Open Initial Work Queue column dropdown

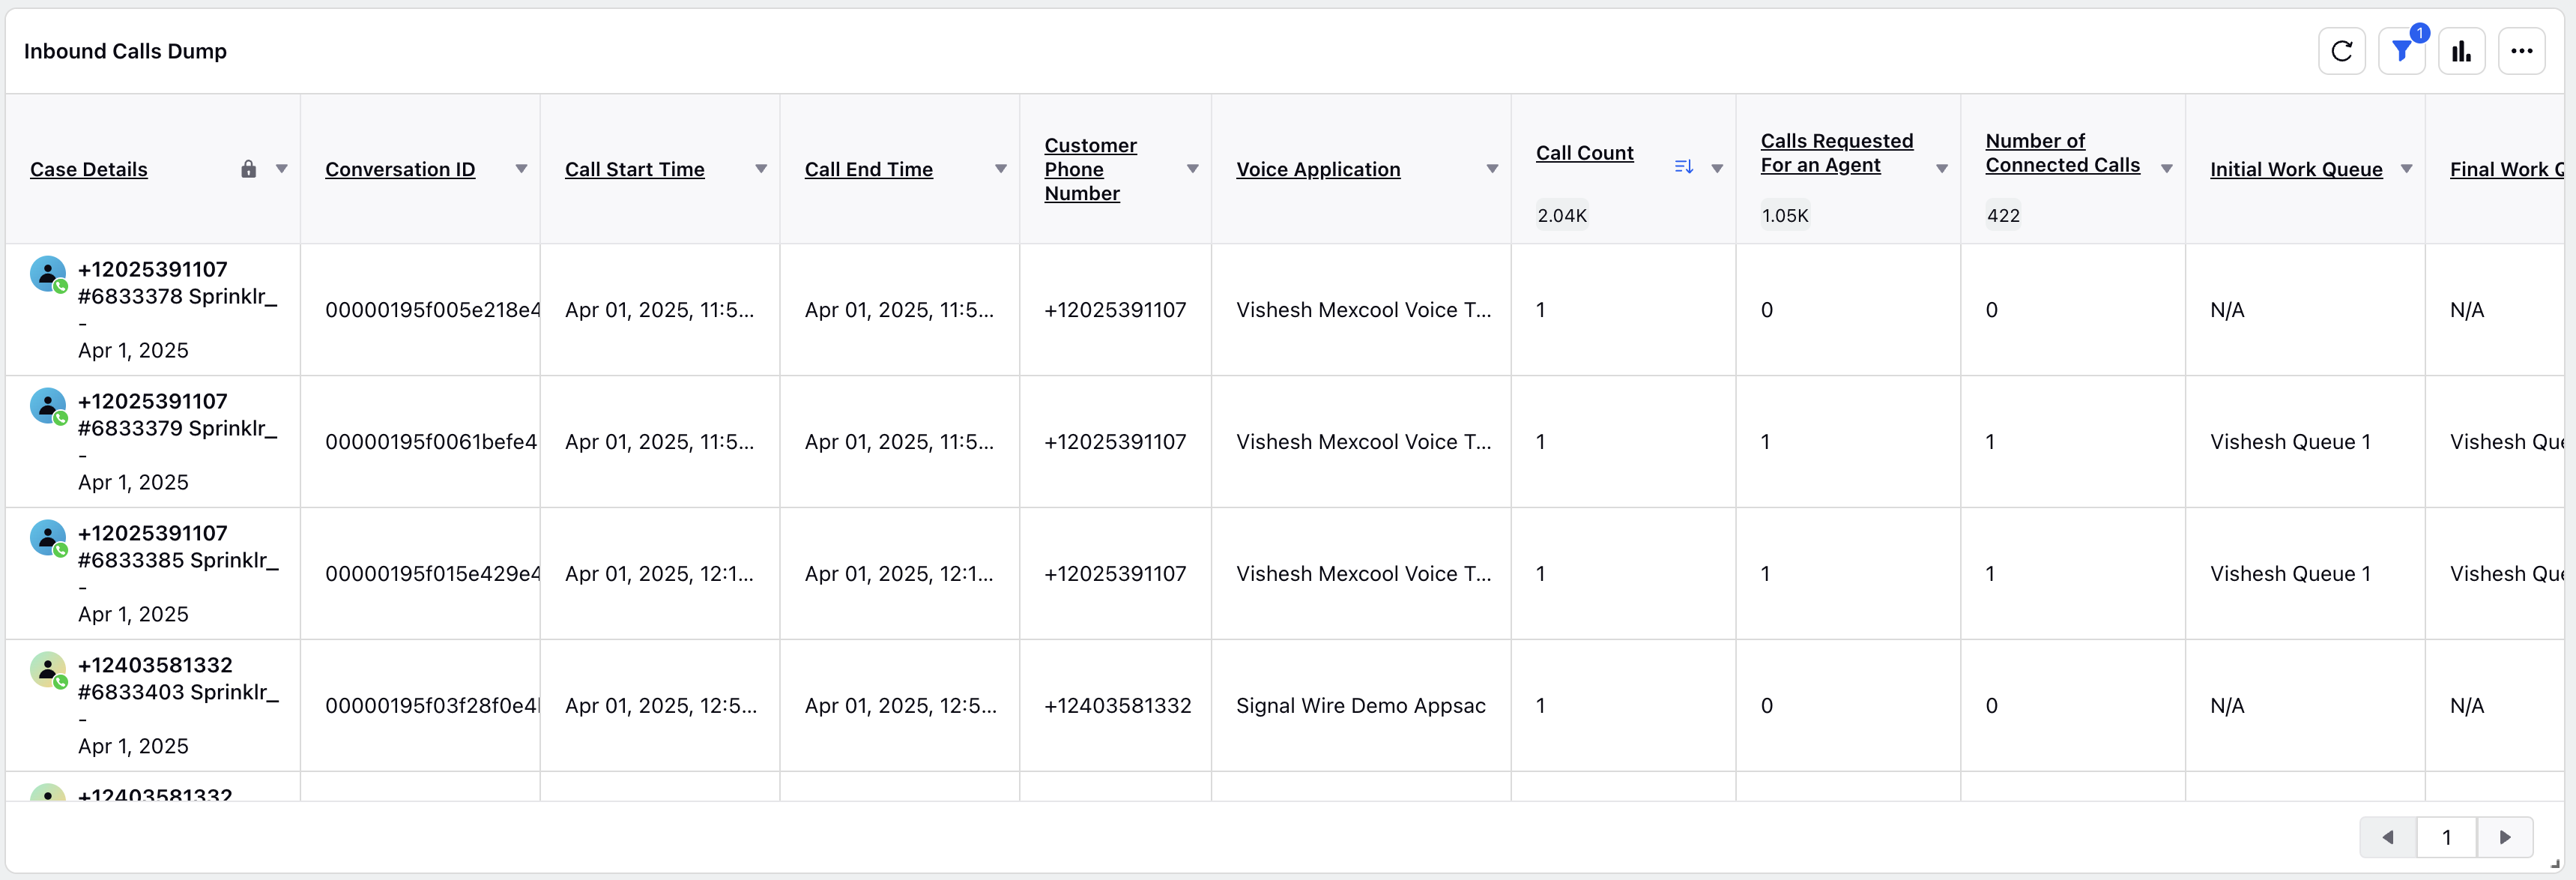tap(2407, 169)
